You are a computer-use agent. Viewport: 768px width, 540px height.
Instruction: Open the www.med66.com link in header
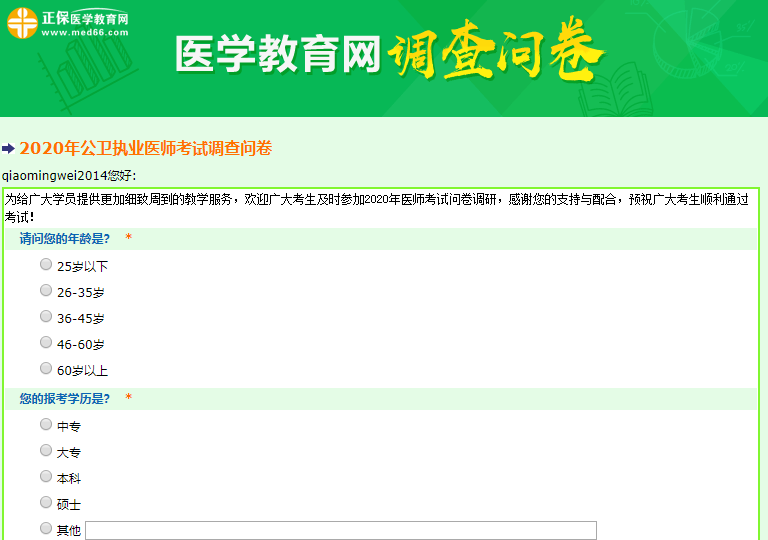85,33
